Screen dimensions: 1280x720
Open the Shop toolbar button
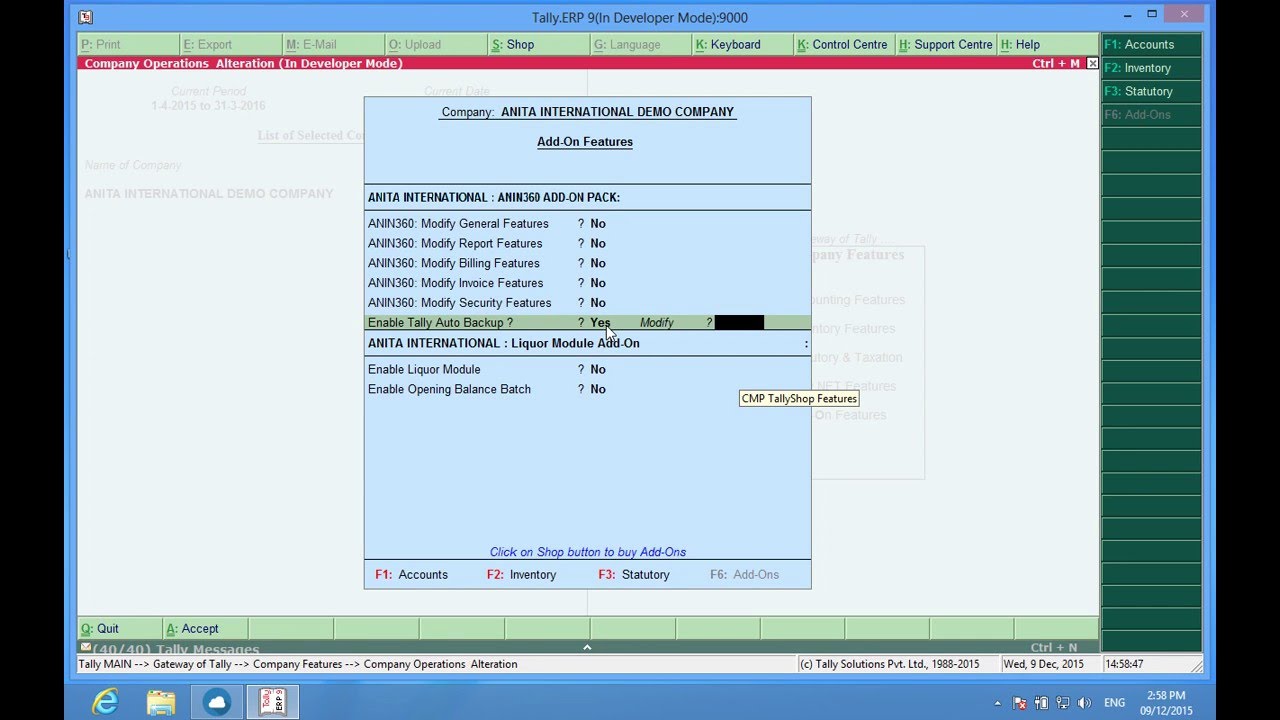(x=538, y=44)
